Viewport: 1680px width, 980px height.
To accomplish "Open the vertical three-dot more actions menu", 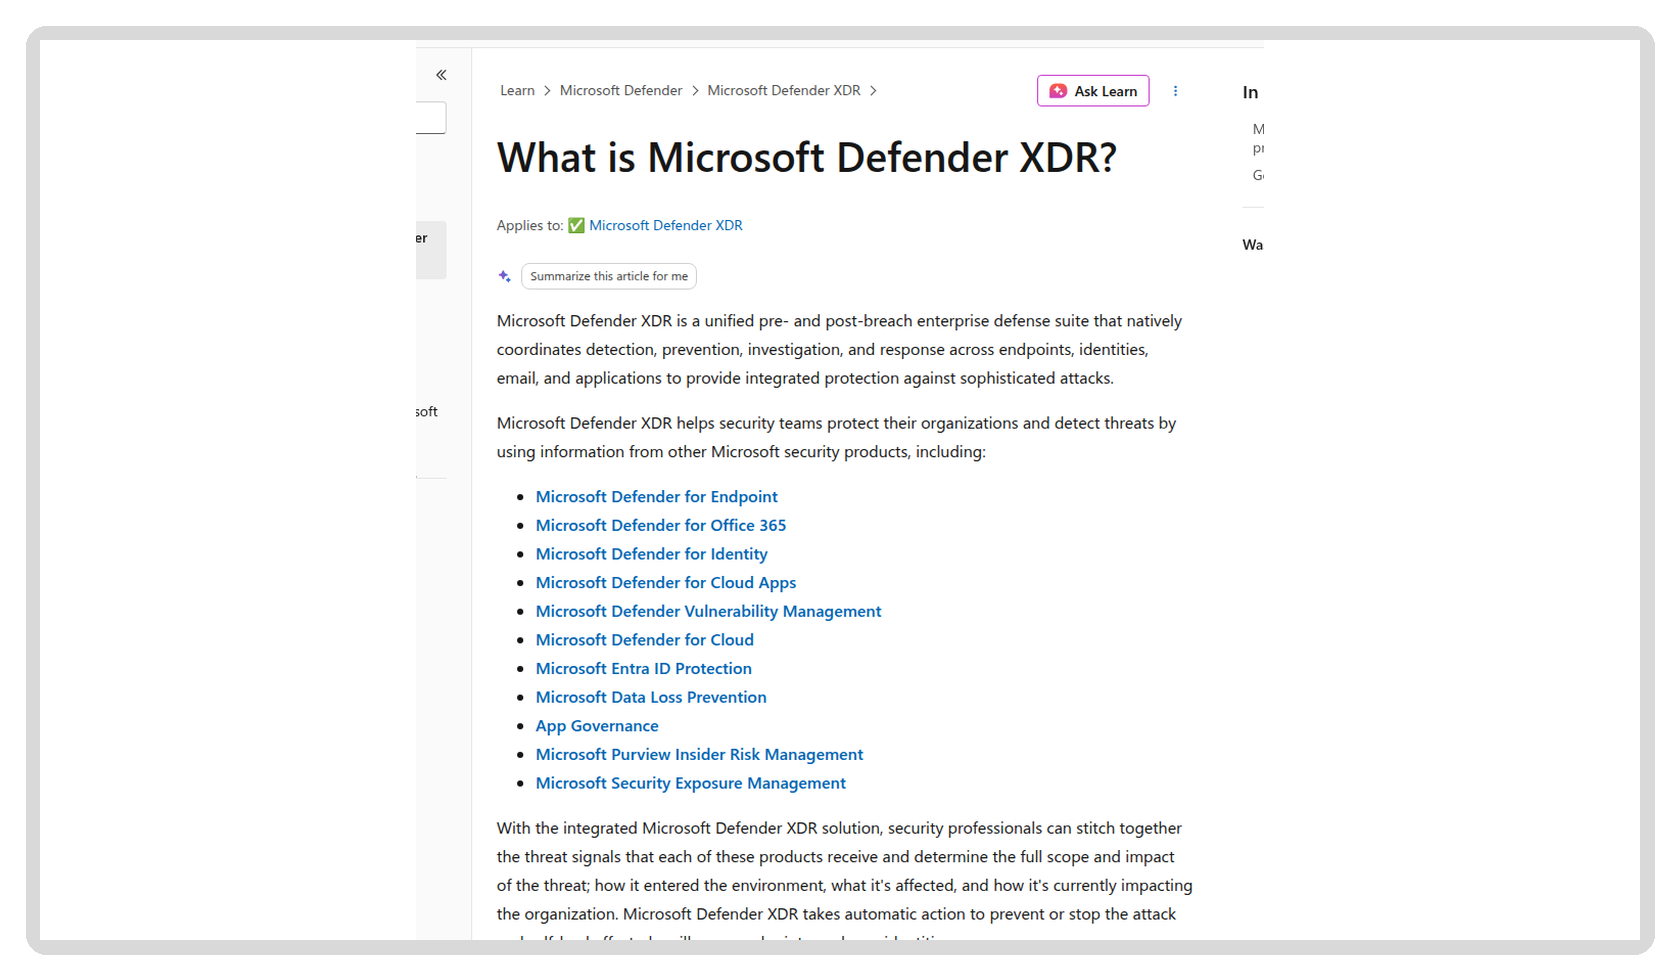I will coord(1175,91).
